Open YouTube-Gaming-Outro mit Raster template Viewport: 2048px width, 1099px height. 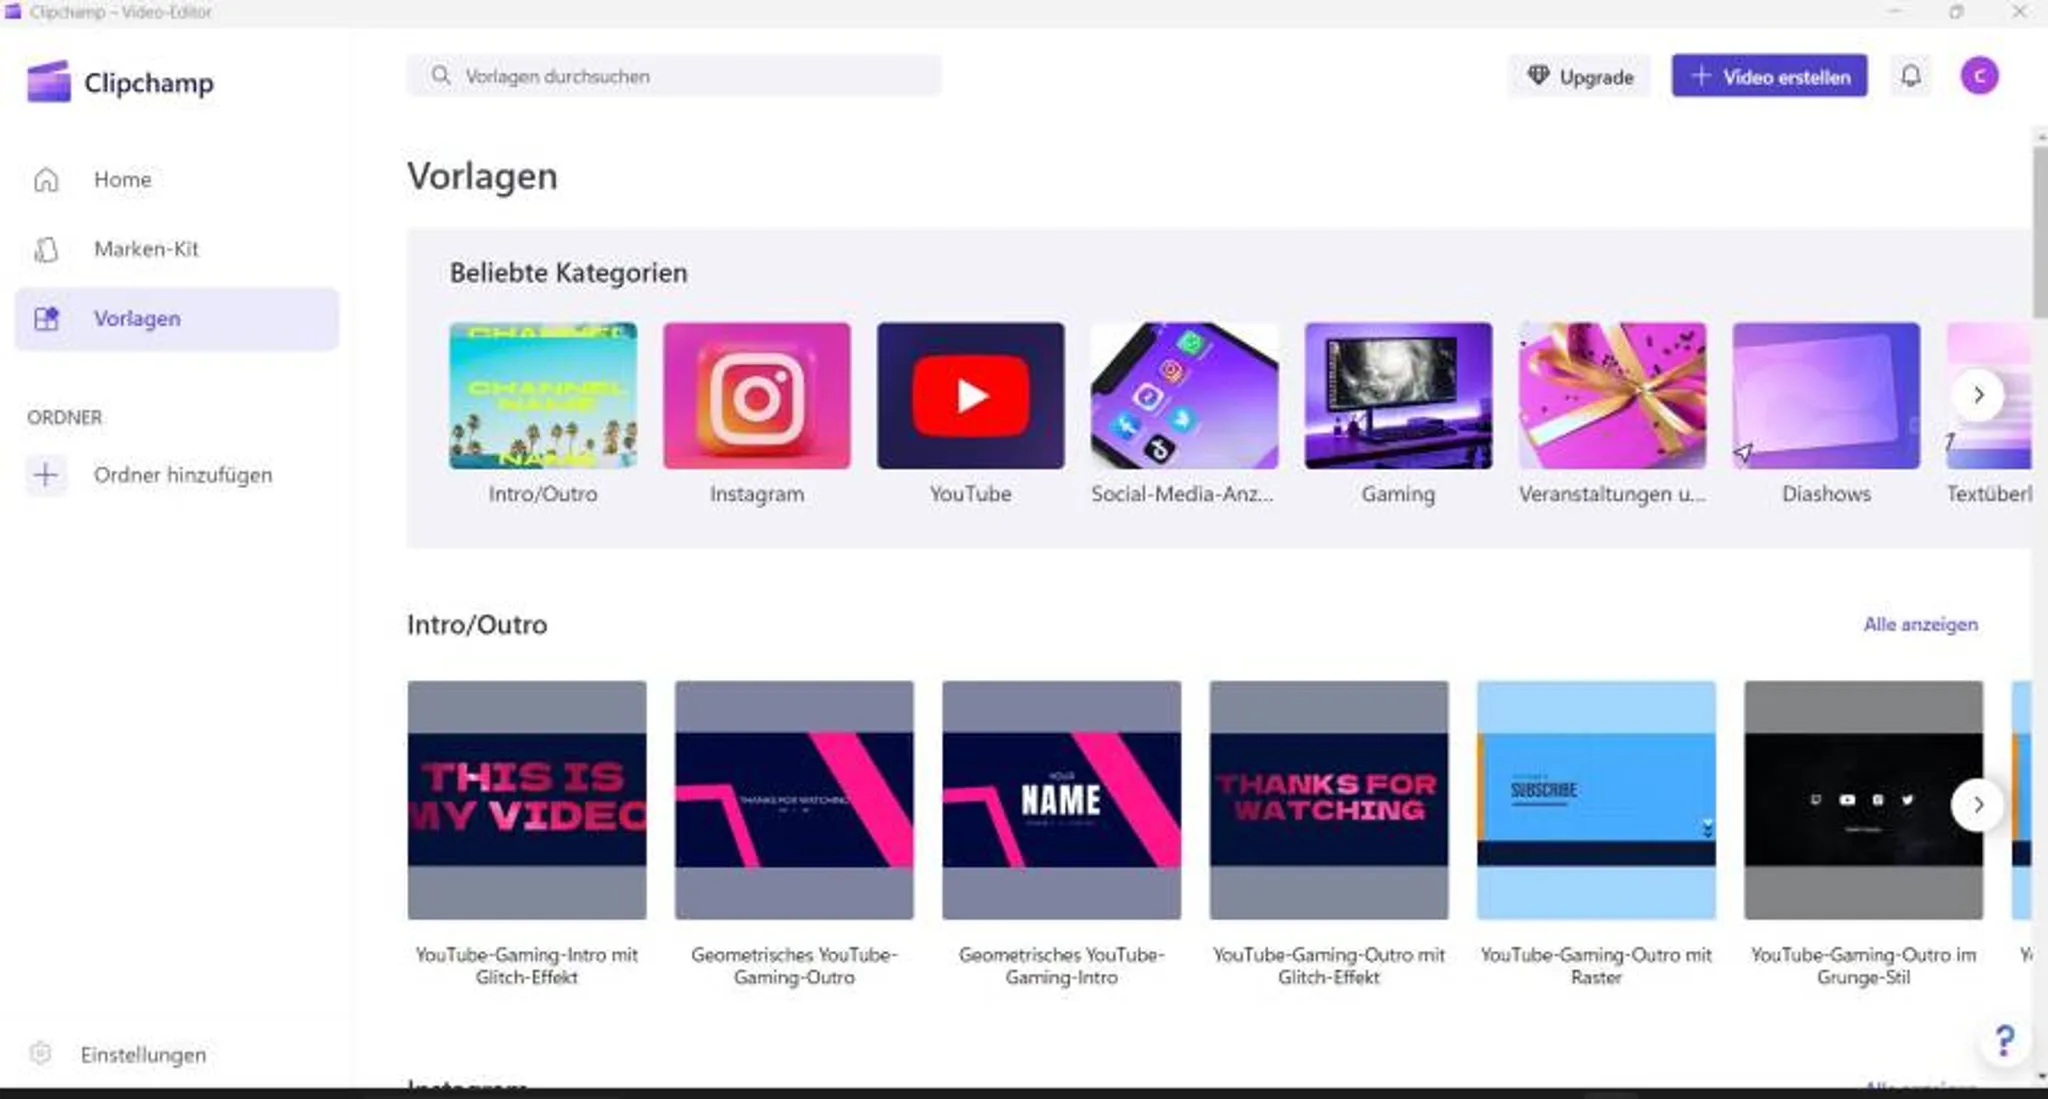tap(1597, 800)
